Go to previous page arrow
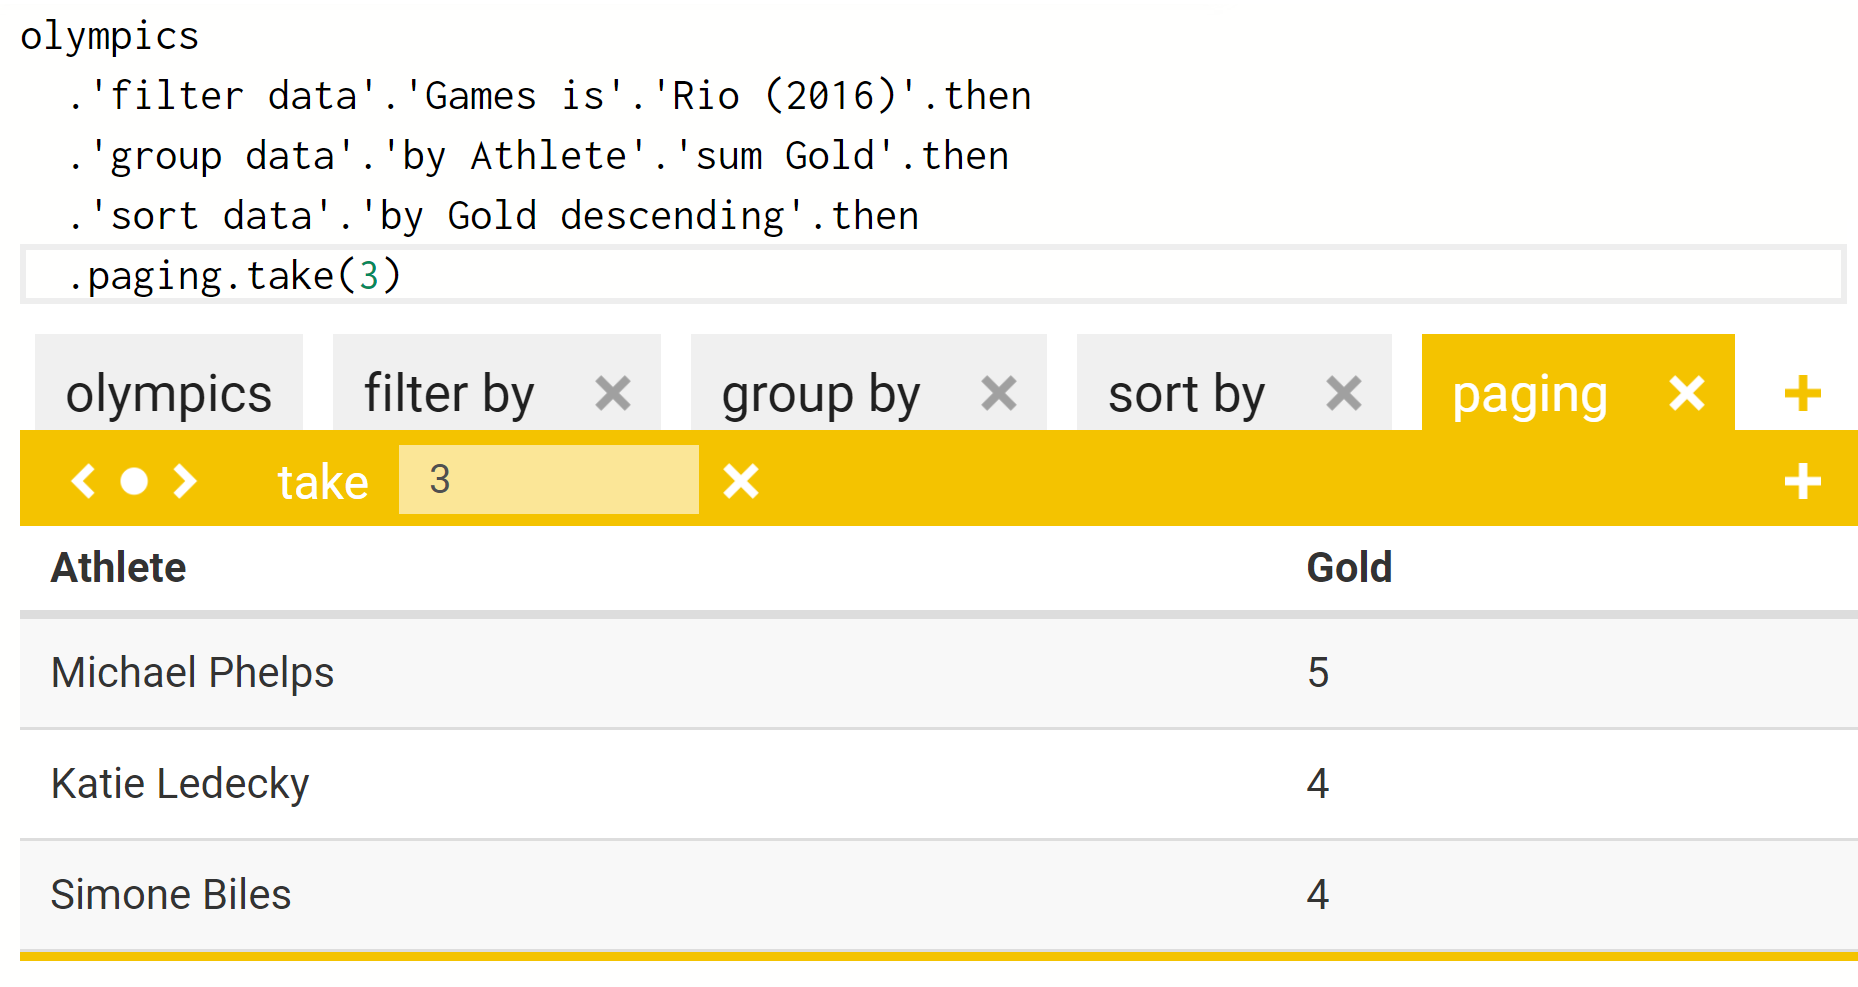This screenshot has width=1858, height=987. point(84,481)
